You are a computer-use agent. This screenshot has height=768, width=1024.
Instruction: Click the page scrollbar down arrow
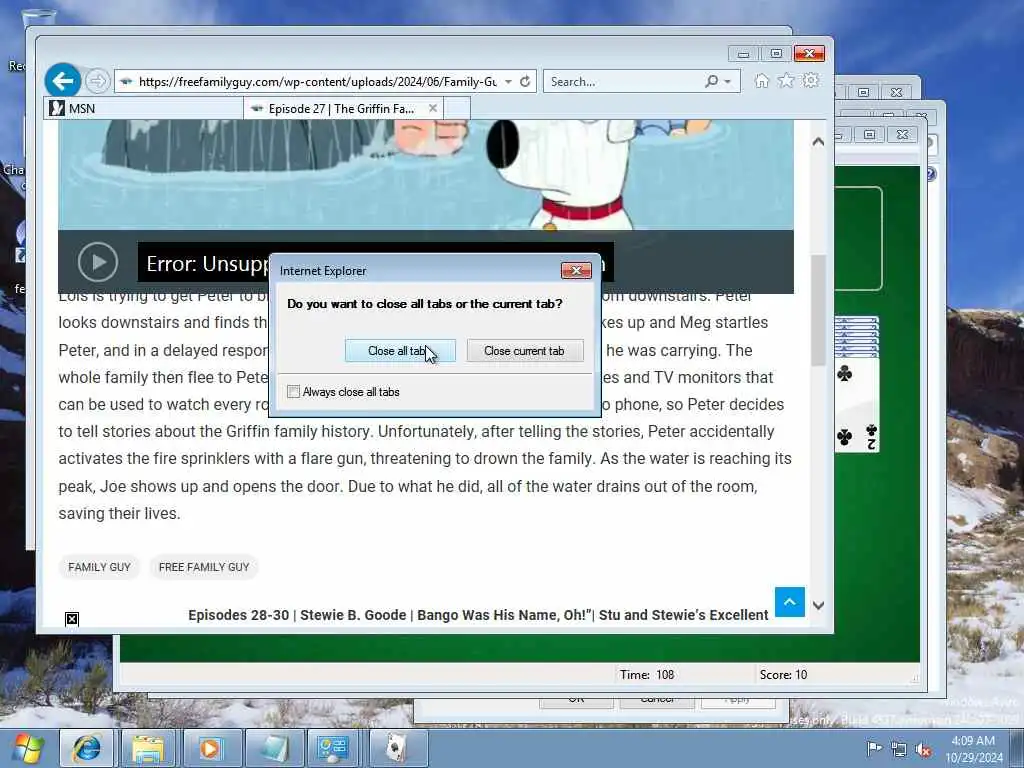[x=818, y=605]
